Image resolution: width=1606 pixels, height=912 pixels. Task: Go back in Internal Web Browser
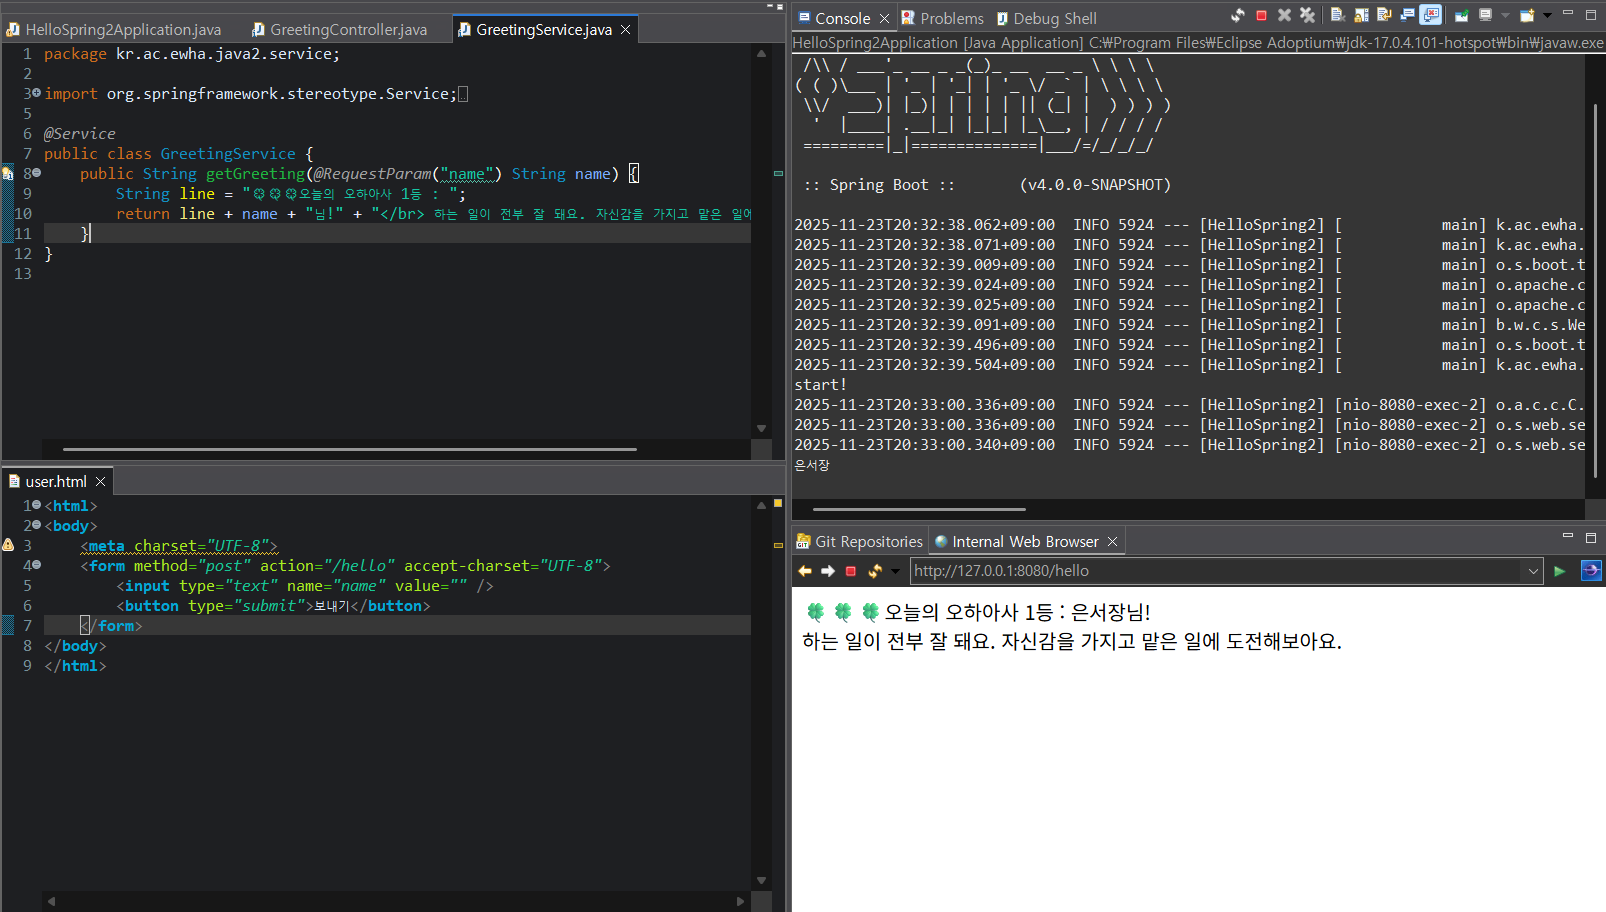pyautogui.click(x=805, y=571)
